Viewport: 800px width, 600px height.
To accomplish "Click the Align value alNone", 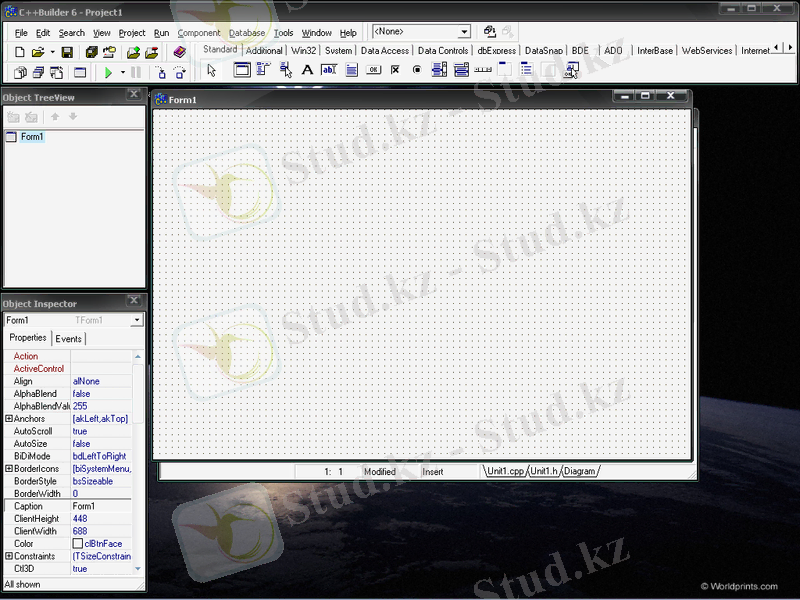I will 101,381.
